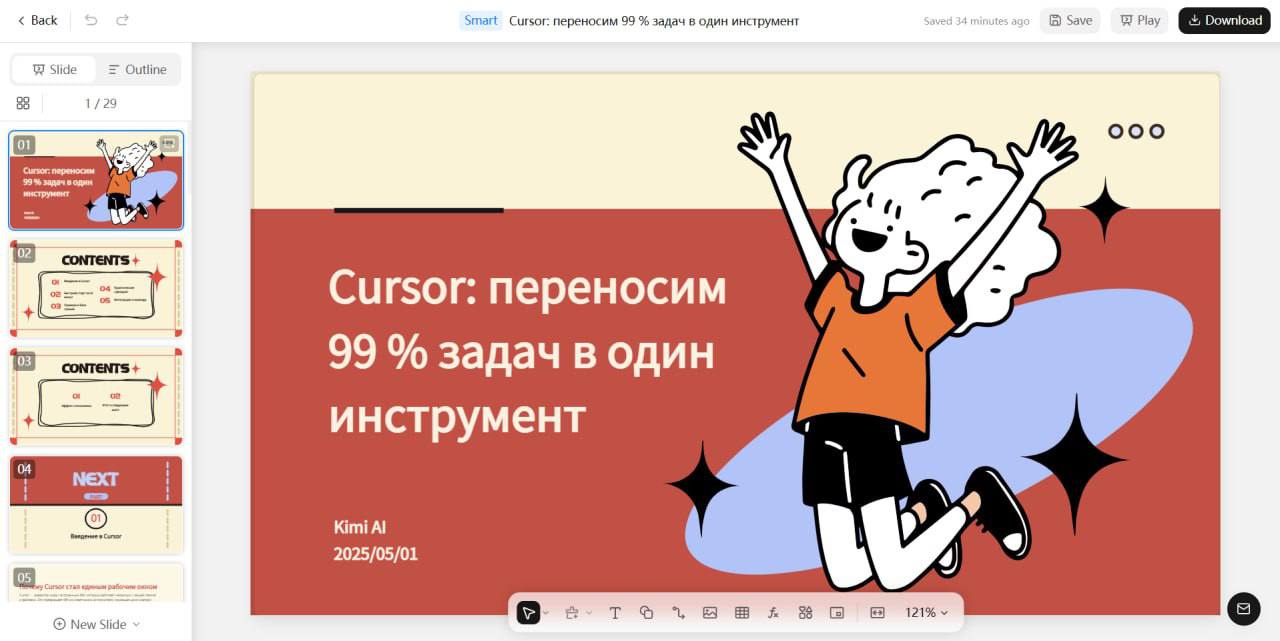Click the Kimi AI author text
The width and height of the screenshot is (1280, 641).
tap(360, 527)
